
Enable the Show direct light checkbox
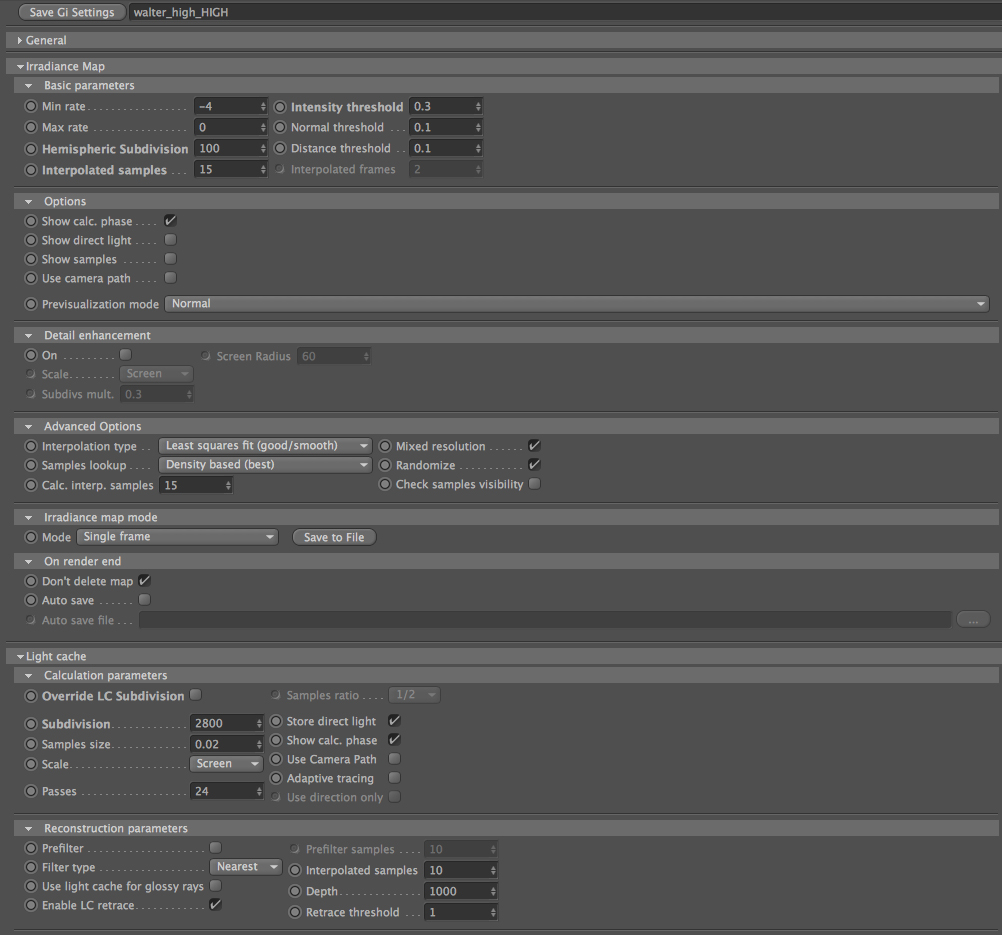(170, 240)
